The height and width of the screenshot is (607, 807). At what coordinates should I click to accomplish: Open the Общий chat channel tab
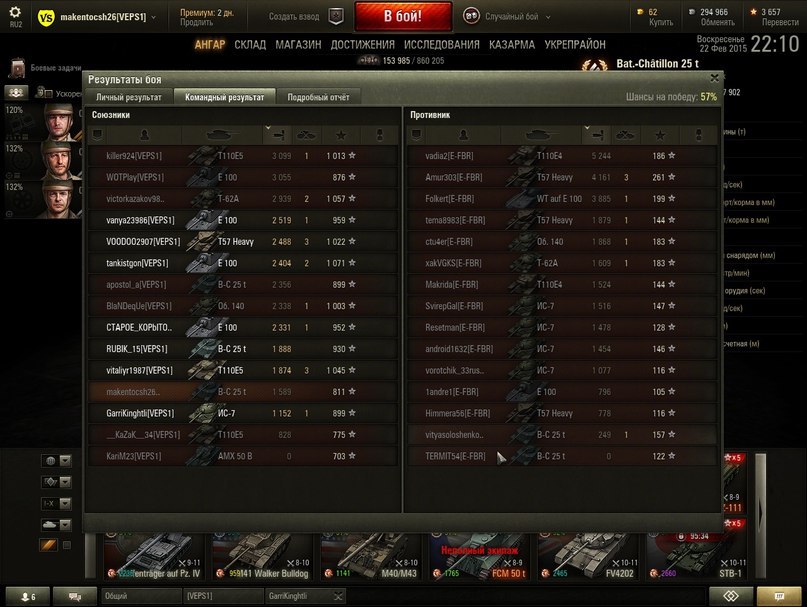pyautogui.click(x=142, y=596)
